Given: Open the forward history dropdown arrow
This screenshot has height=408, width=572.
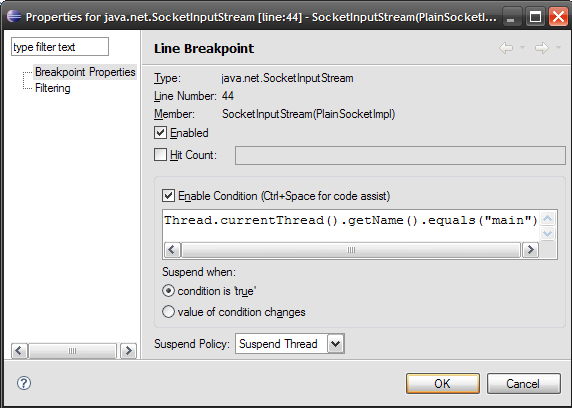Looking at the screenshot, I should [x=558, y=47].
